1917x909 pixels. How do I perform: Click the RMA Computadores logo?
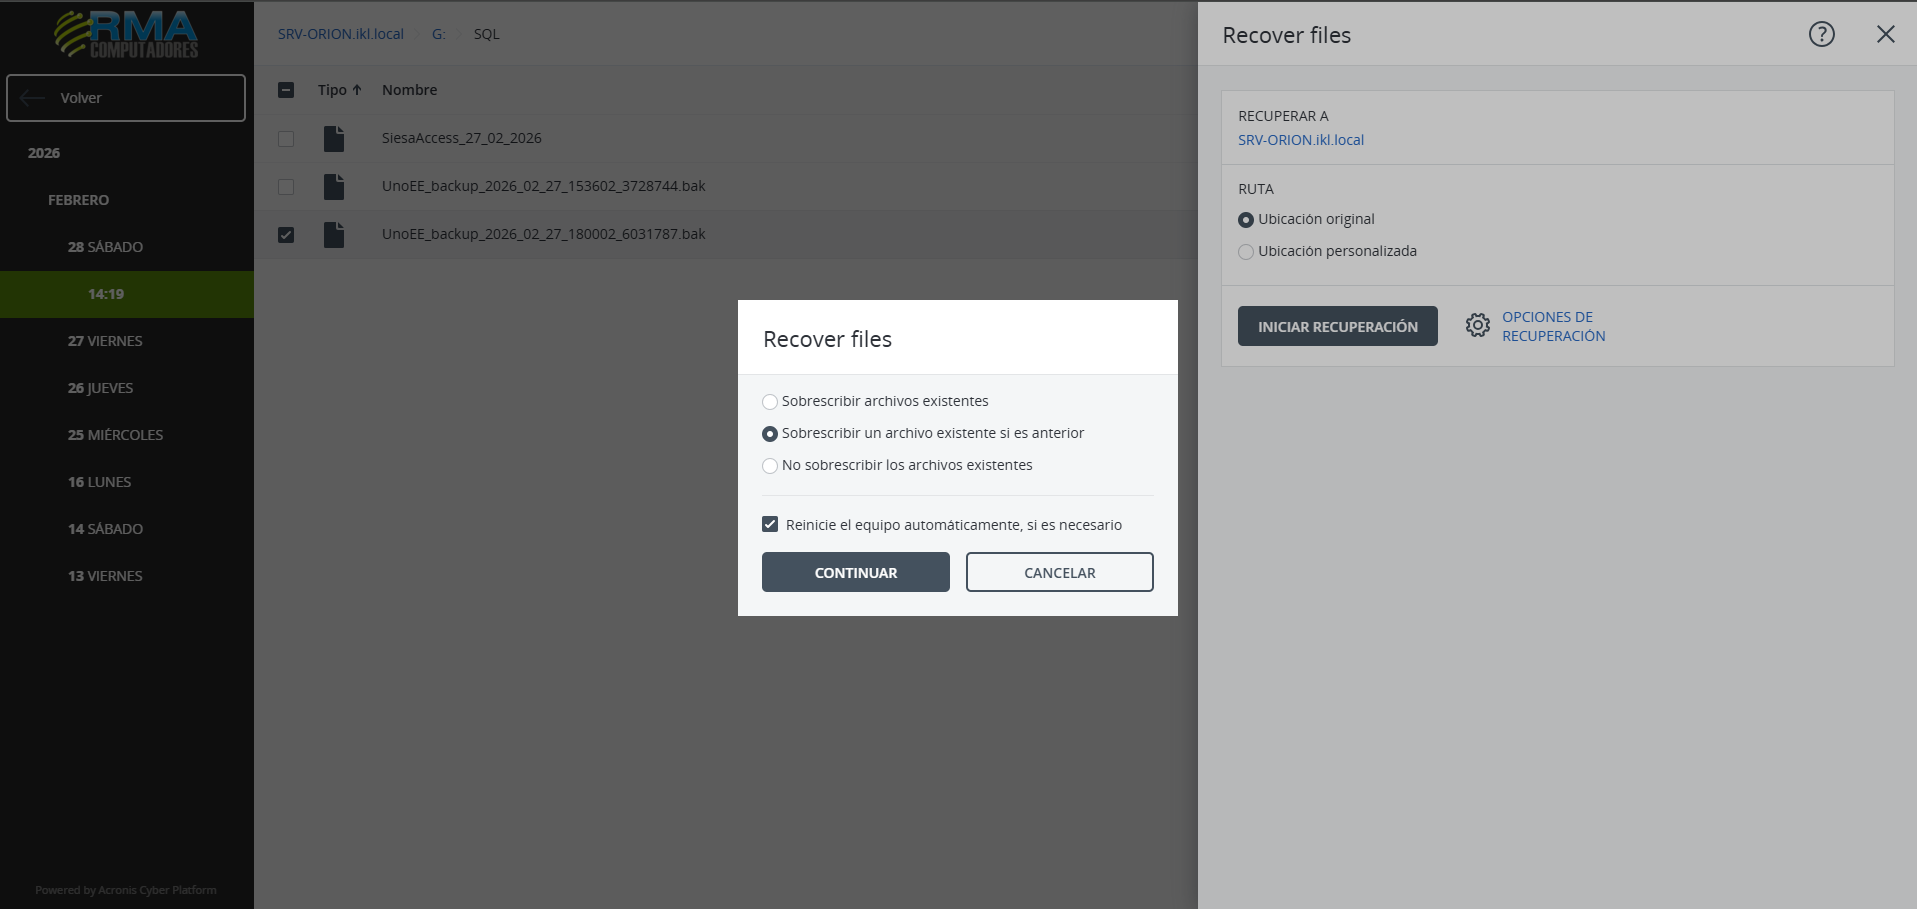(x=126, y=34)
